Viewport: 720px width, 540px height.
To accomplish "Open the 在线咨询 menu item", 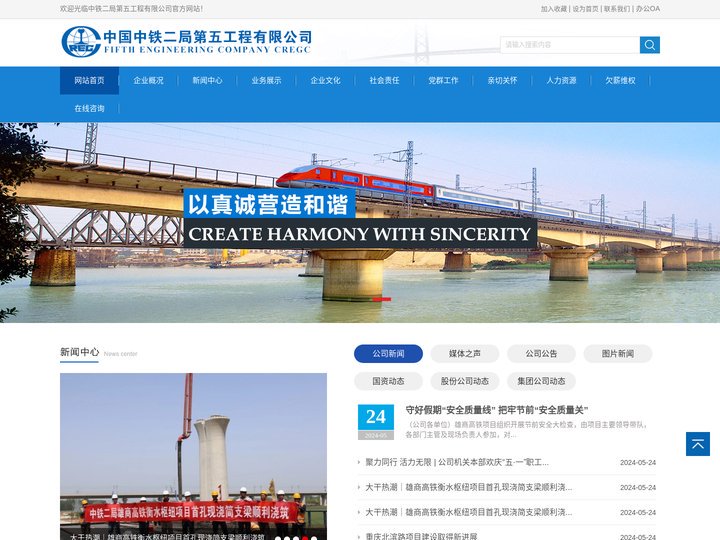I will pos(89,108).
